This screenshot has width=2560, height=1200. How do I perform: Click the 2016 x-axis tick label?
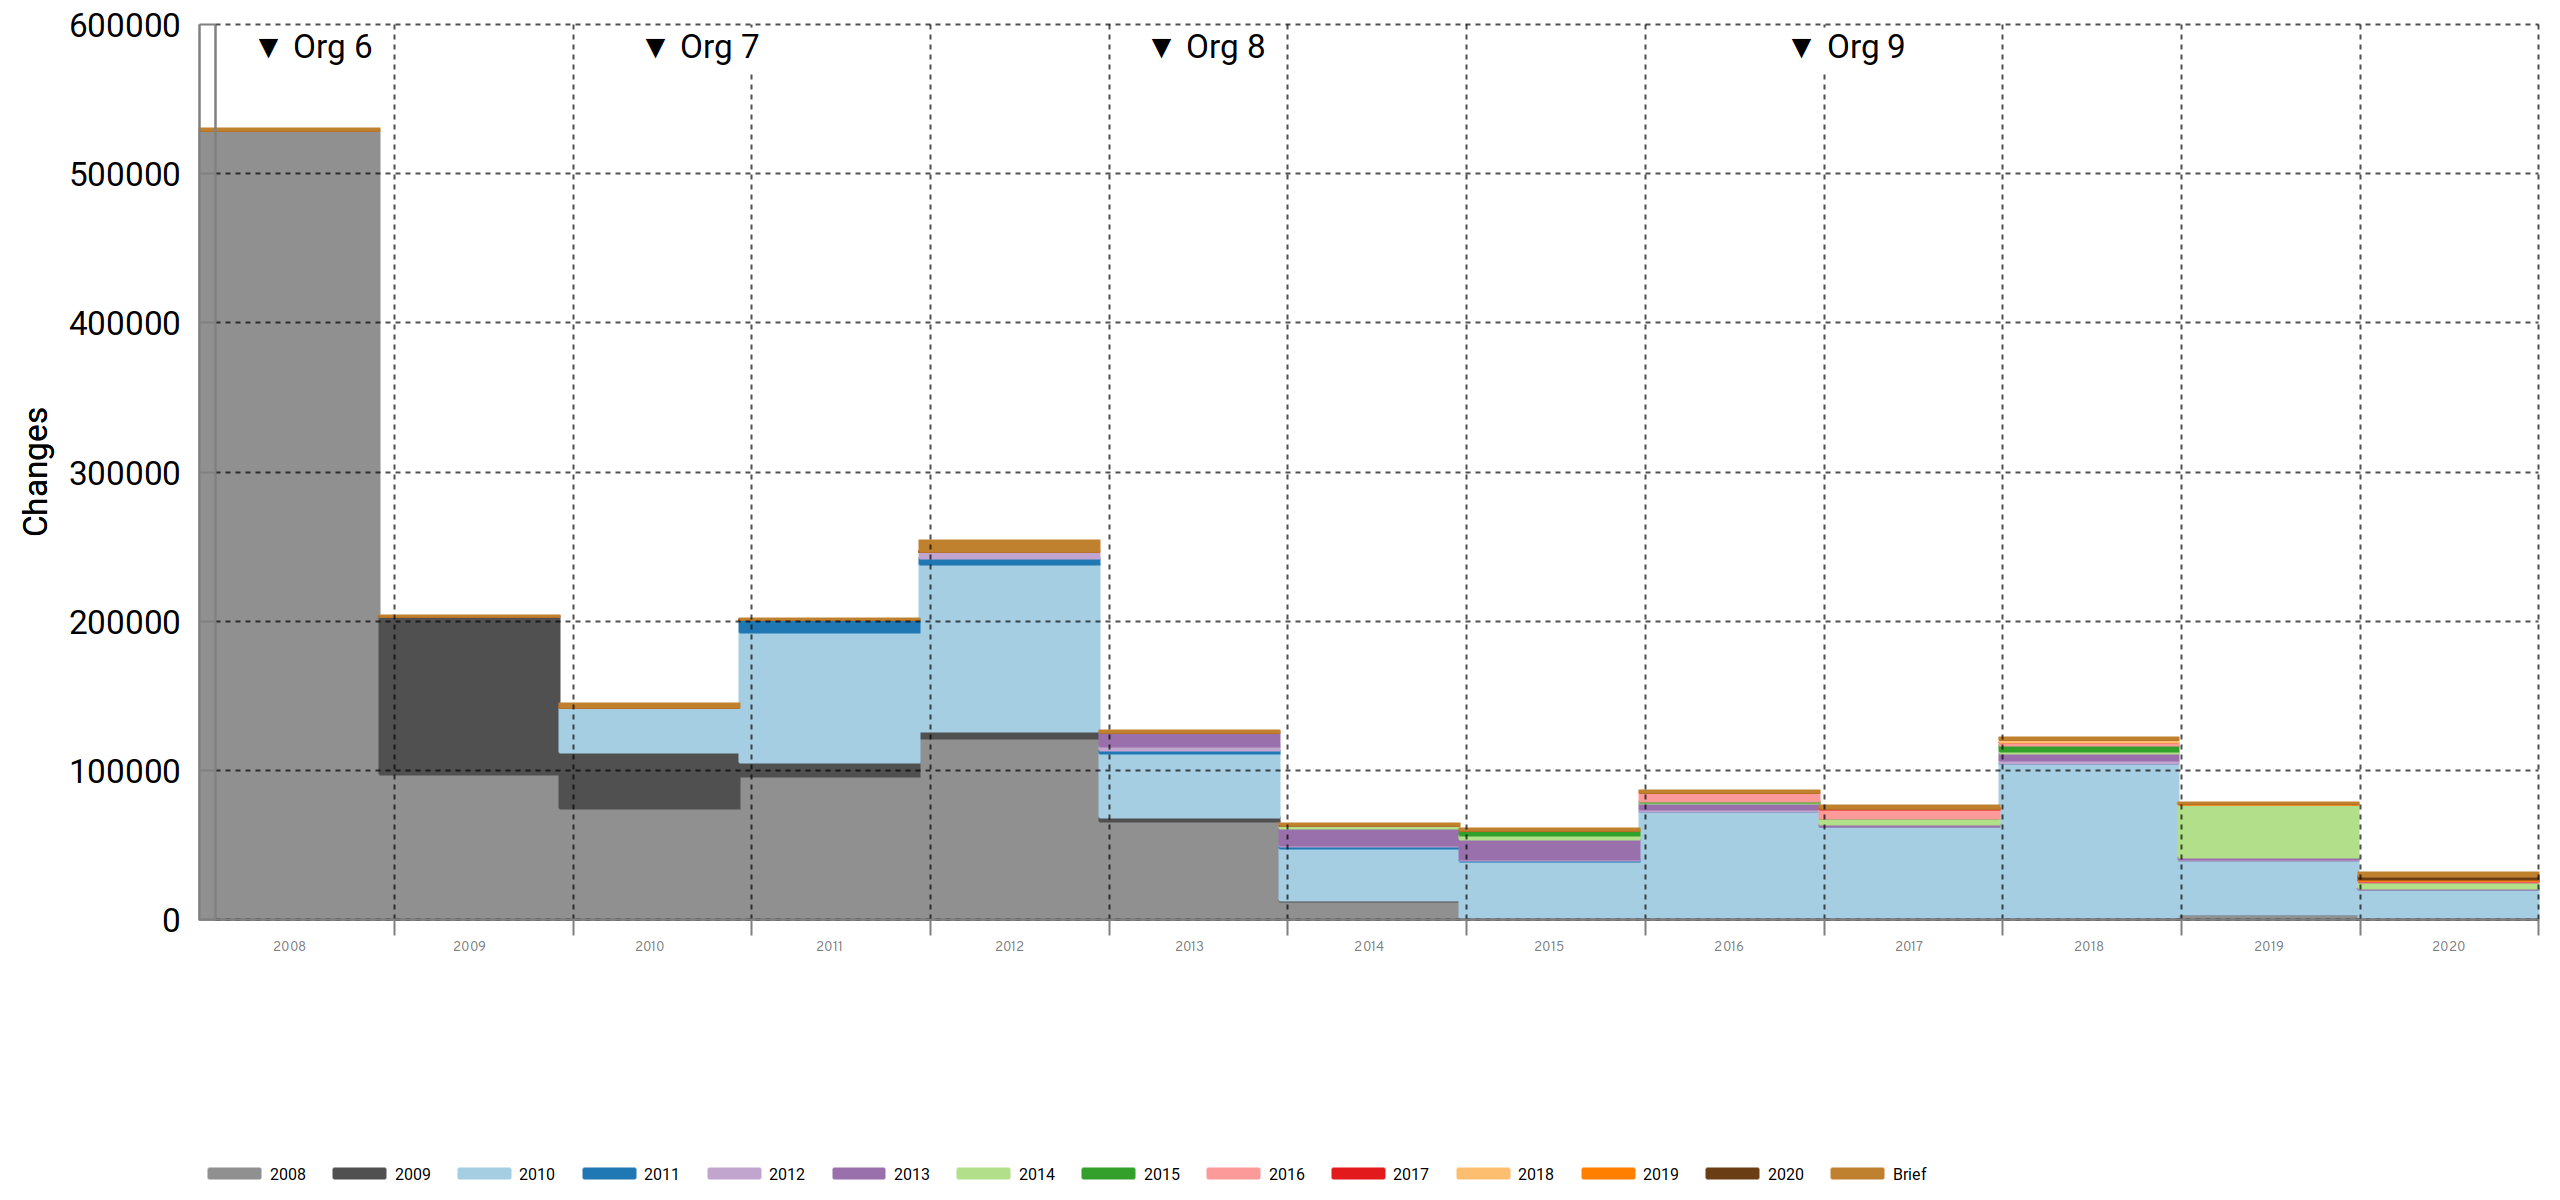1729,946
